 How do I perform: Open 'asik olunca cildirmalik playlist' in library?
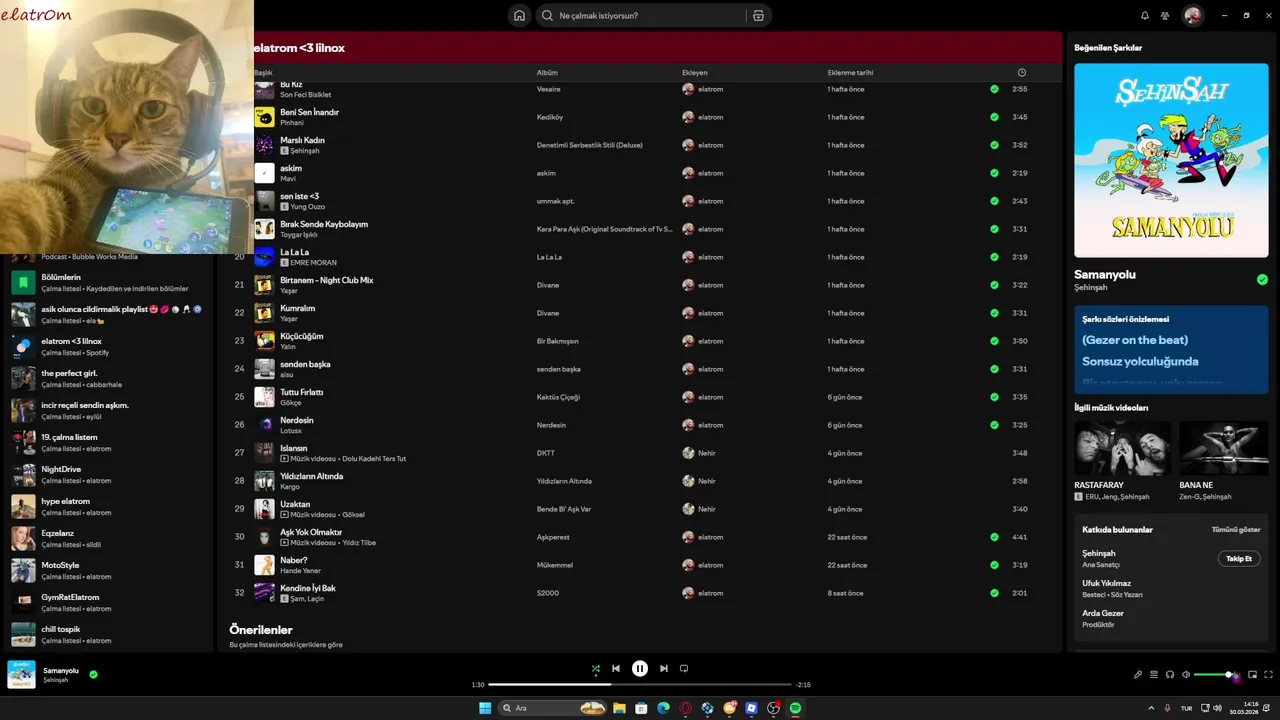(x=107, y=315)
